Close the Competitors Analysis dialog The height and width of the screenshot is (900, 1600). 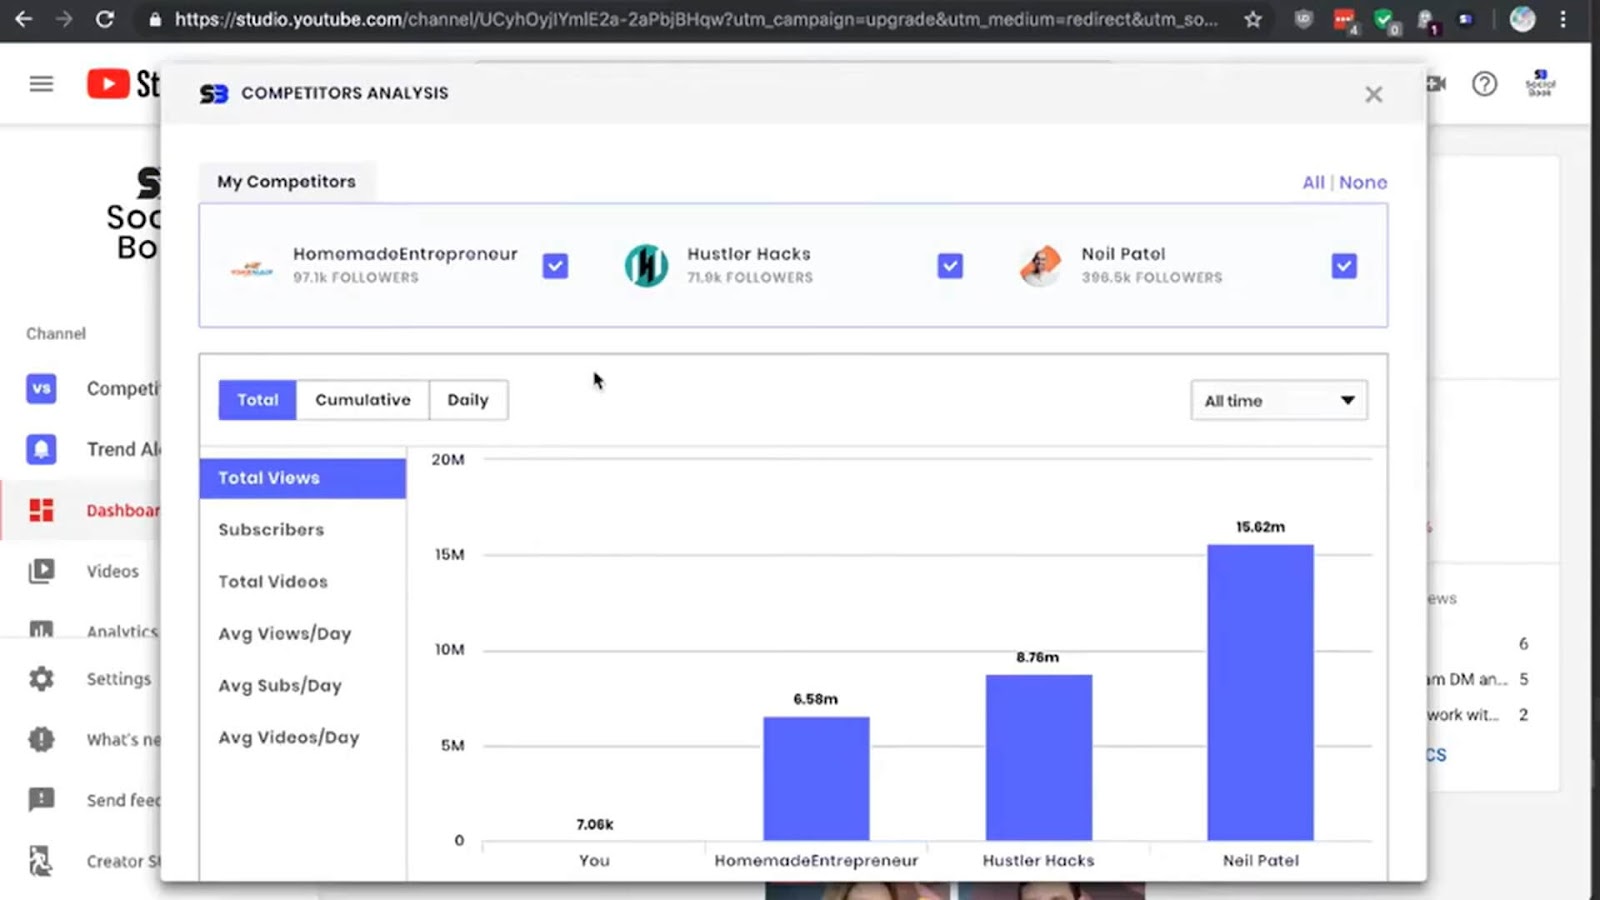point(1373,94)
